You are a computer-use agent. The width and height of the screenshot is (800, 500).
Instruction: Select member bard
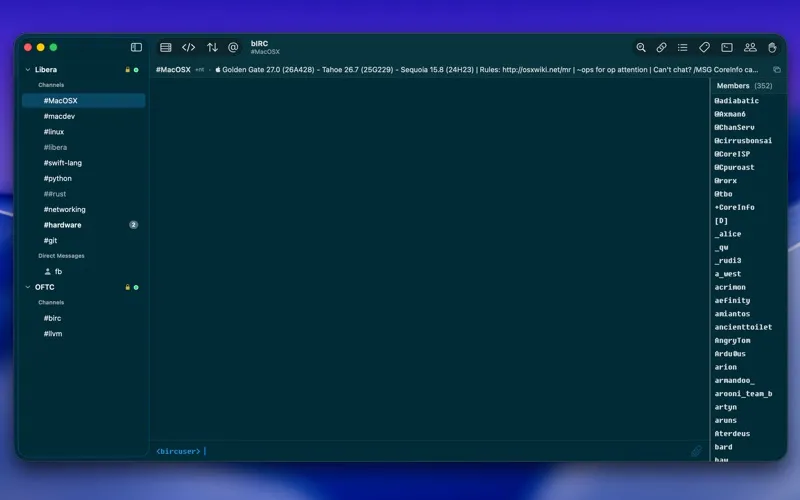pos(723,447)
